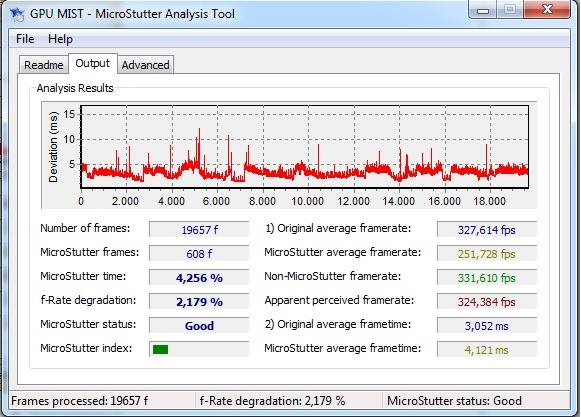581x417 pixels.
Task: Select the Output tab
Action: point(93,63)
